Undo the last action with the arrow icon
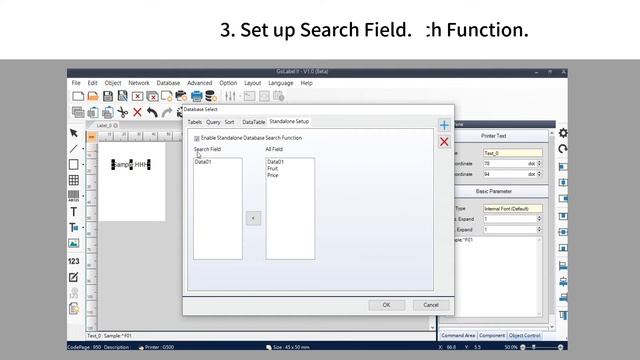 tap(152, 112)
